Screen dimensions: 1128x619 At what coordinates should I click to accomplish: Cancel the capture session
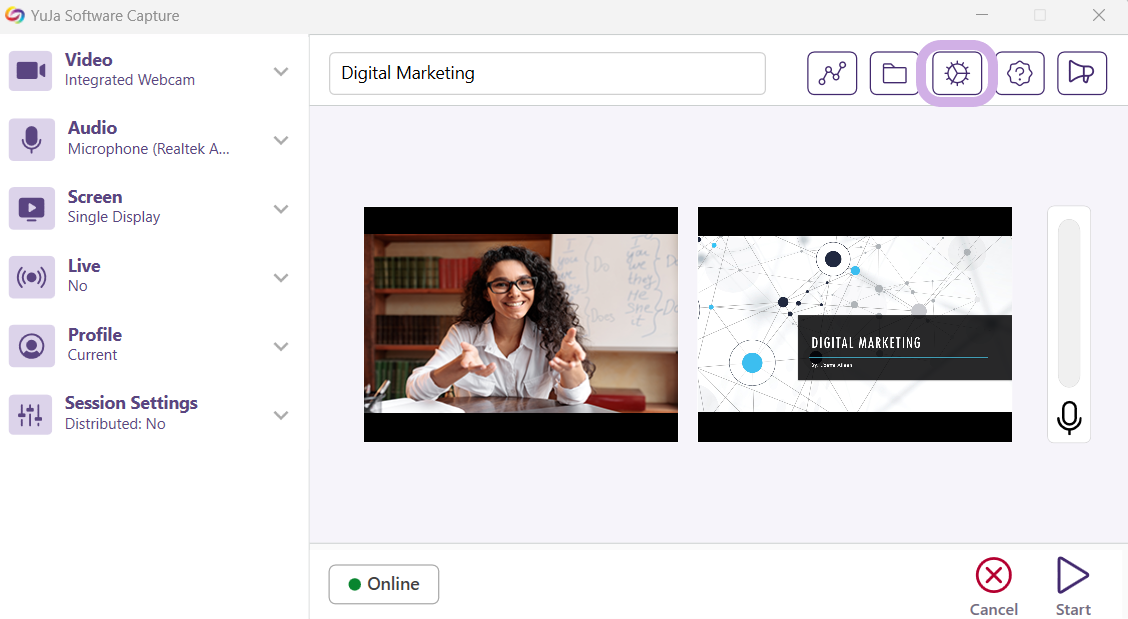[993, 587]
